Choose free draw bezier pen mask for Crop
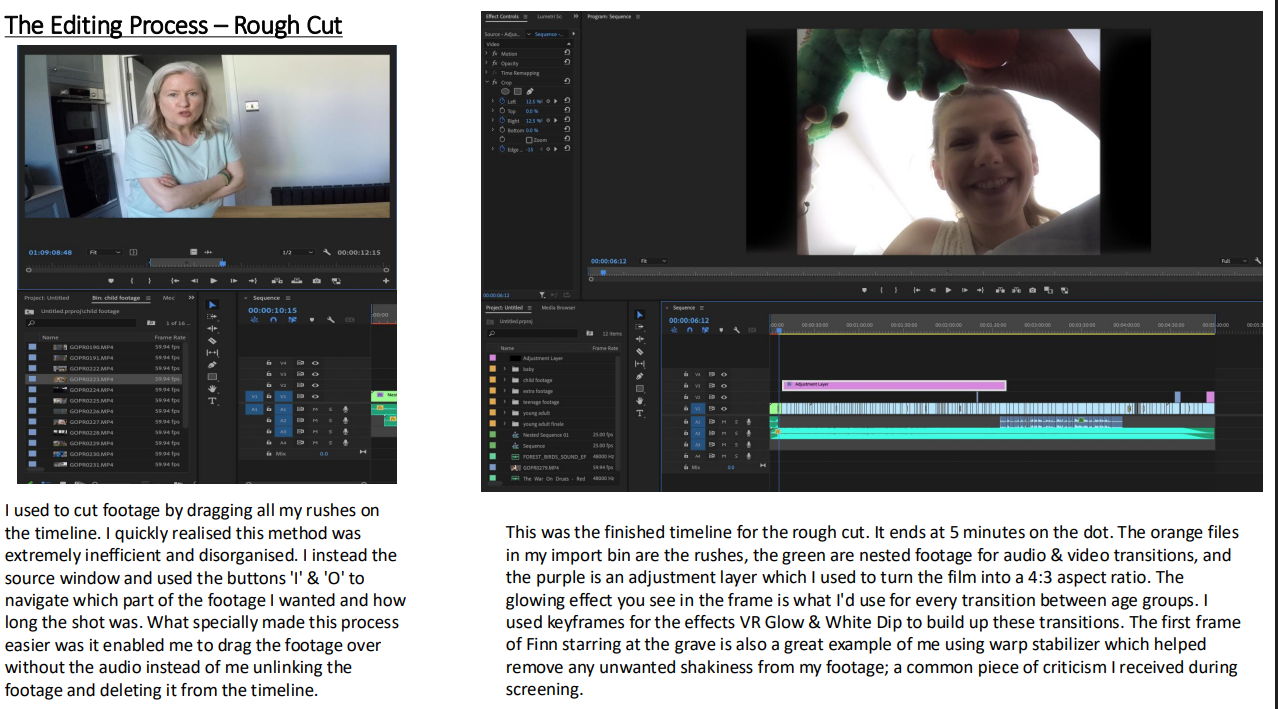 tap(530, 91)
